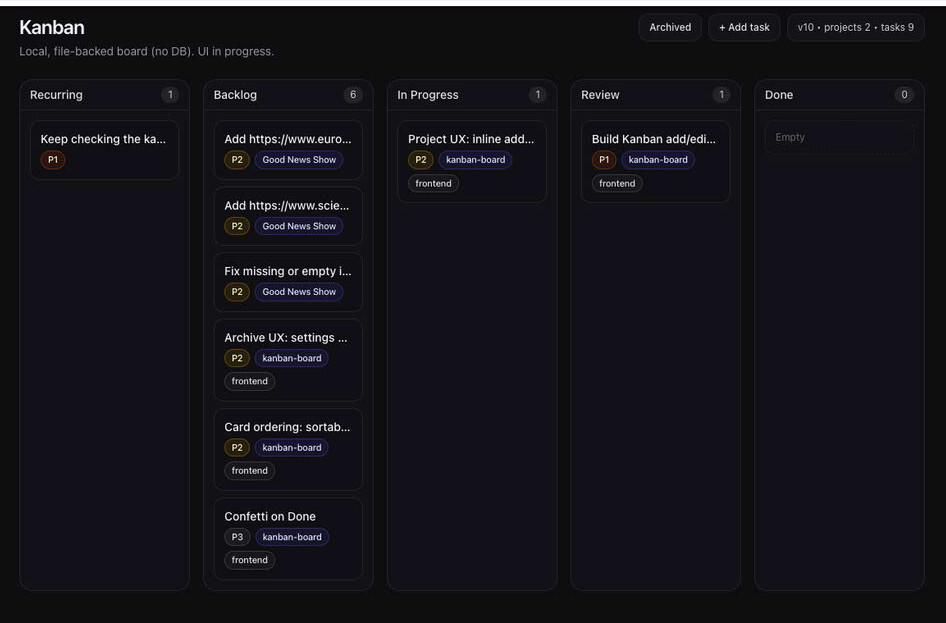Image resolution: width=946 pixels, height=623 pixels.
Task: Select the P3 priority badge on Confetti card
Action: click(237, 537)
